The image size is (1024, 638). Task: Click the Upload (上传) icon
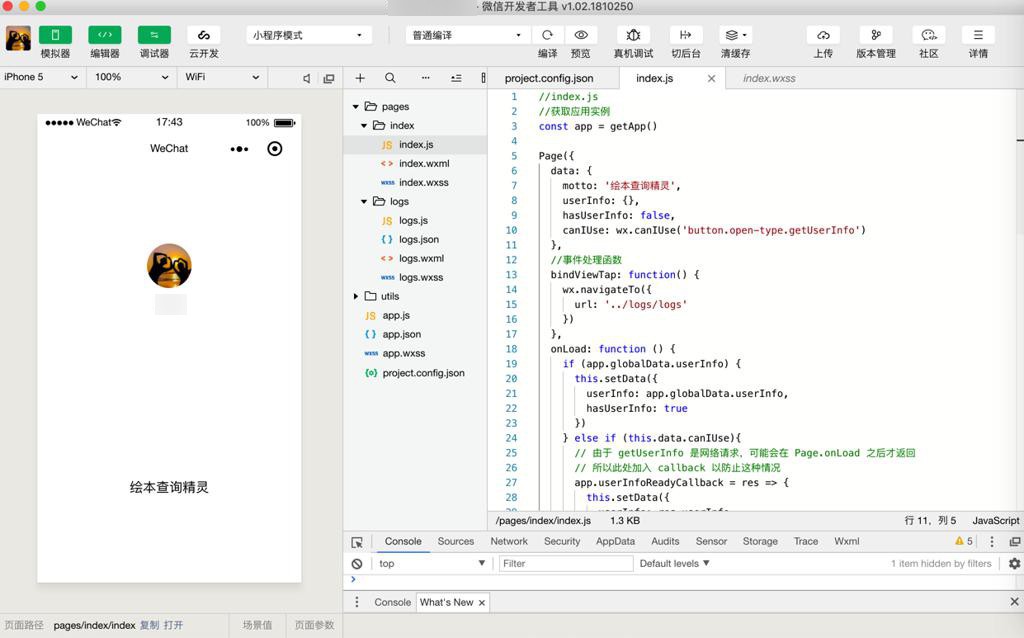point(823,35)
